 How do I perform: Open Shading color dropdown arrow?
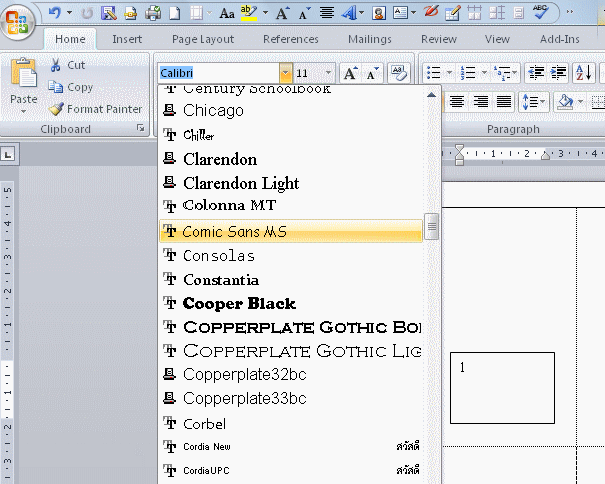(x=580, y=102)
